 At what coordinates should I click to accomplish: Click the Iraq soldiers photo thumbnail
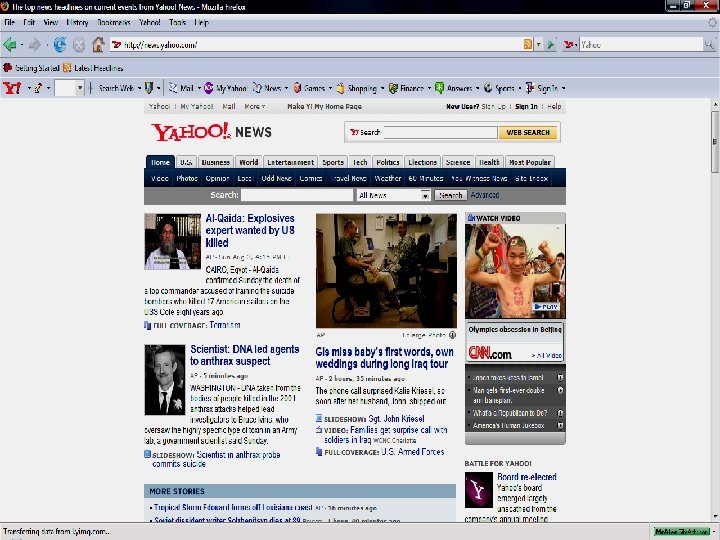pos(386,270)
